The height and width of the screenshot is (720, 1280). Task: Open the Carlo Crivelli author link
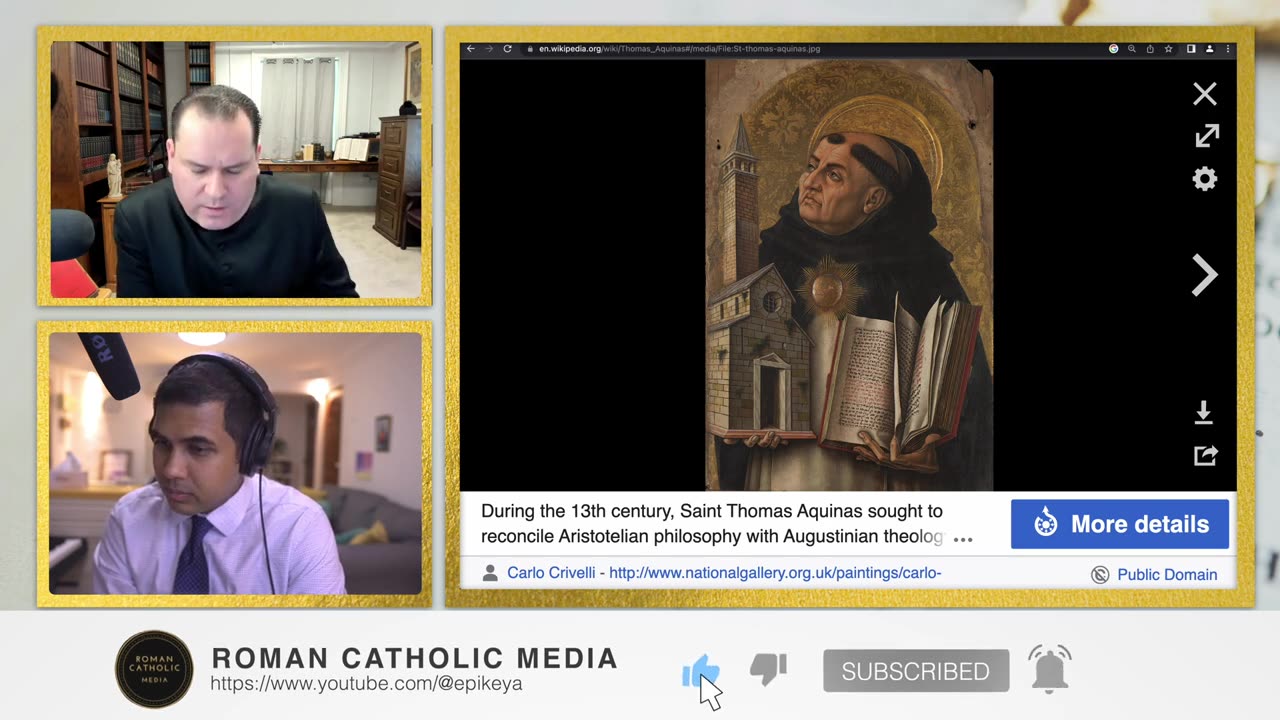pos(553,573)
